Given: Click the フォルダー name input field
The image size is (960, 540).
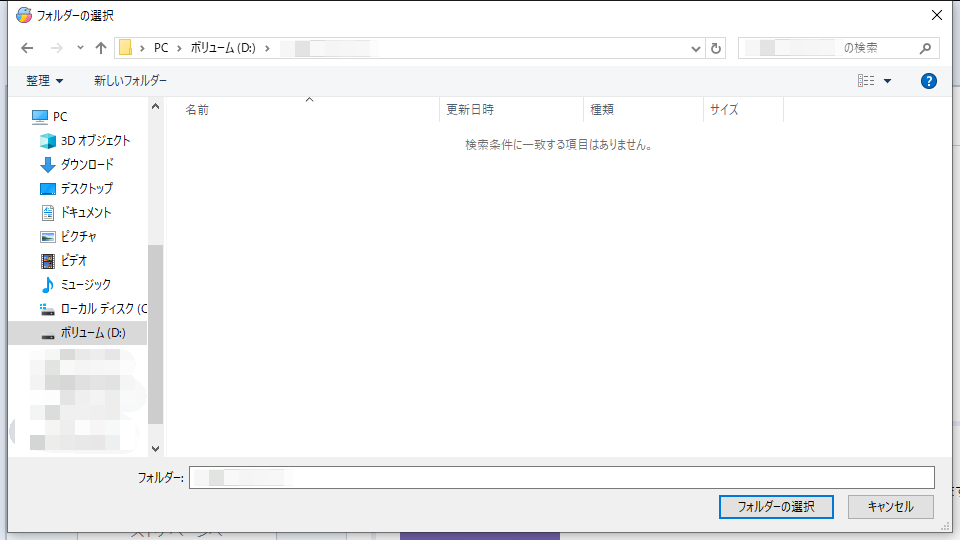Looking at the screenshot, I should coord(562,478).
